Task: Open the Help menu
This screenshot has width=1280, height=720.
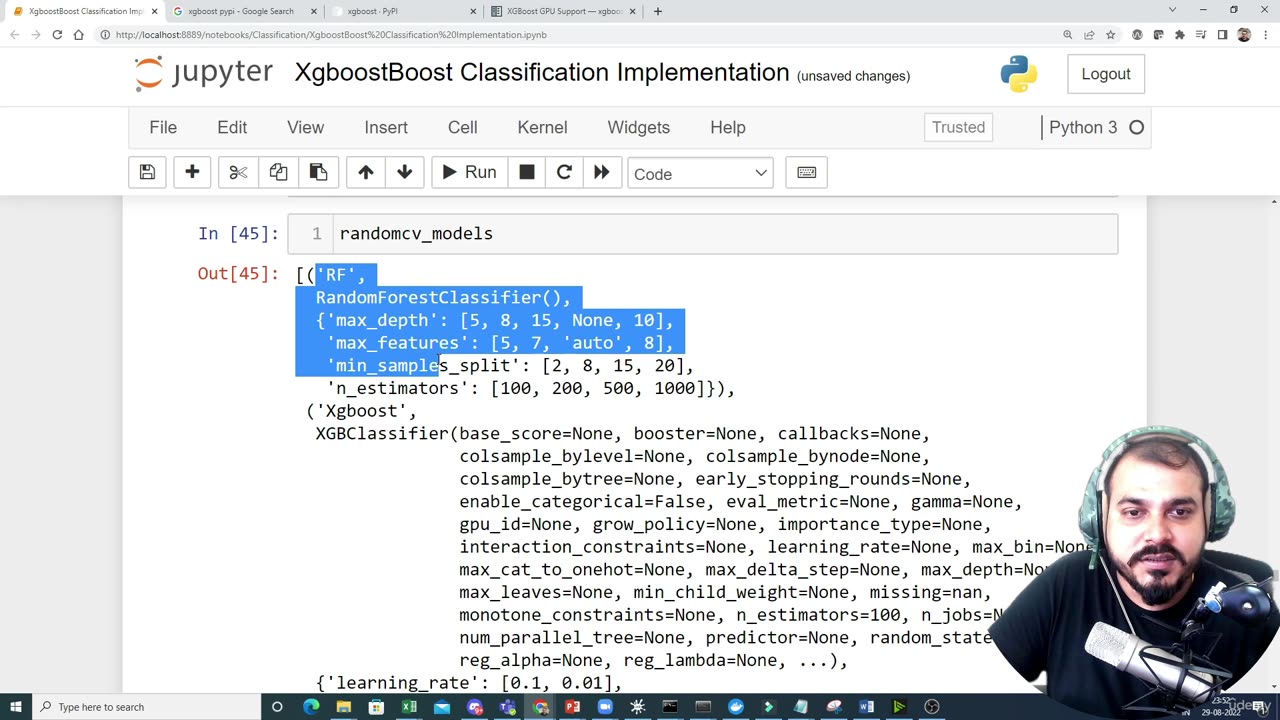Action: (728, 127)
